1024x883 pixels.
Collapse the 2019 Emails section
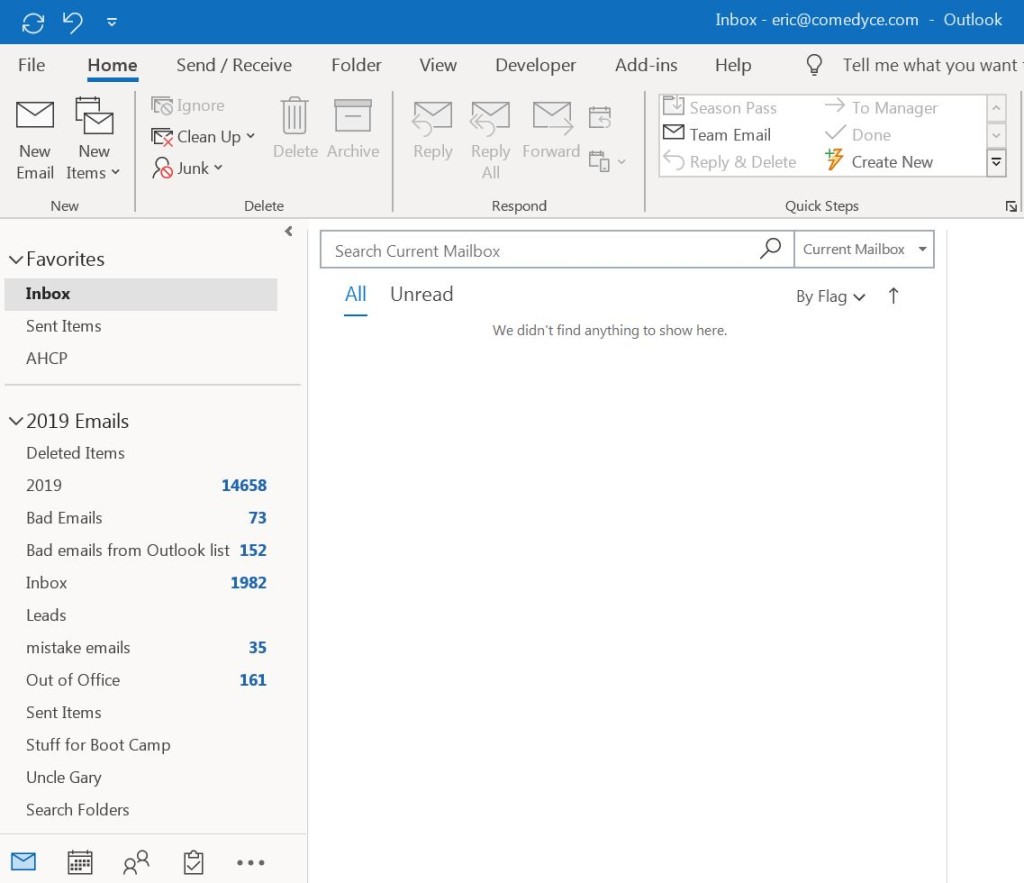[x=16, y=420]
